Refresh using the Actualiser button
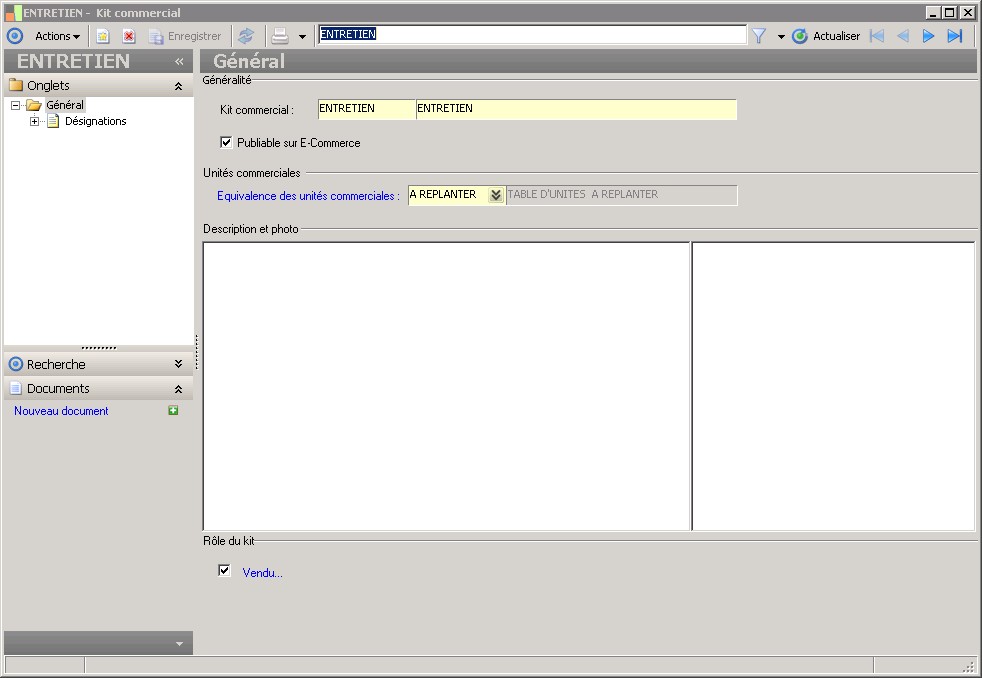The width and height of the screenshot is (982, 678). (x=826, y=36)
